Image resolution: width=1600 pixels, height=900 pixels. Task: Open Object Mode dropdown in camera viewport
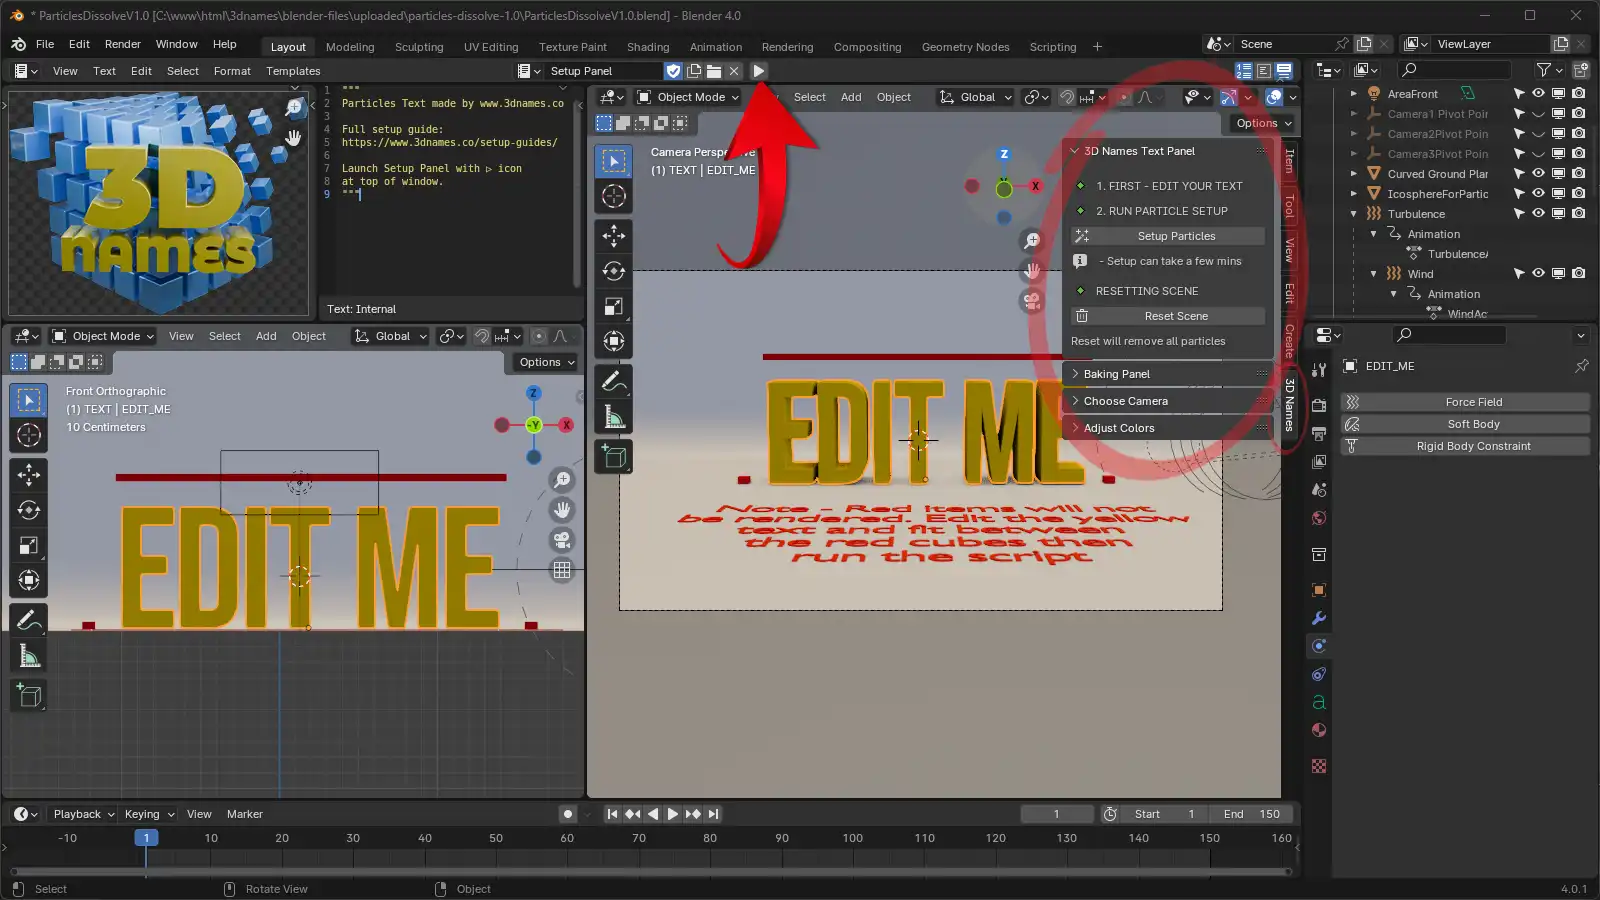[689, 97]
